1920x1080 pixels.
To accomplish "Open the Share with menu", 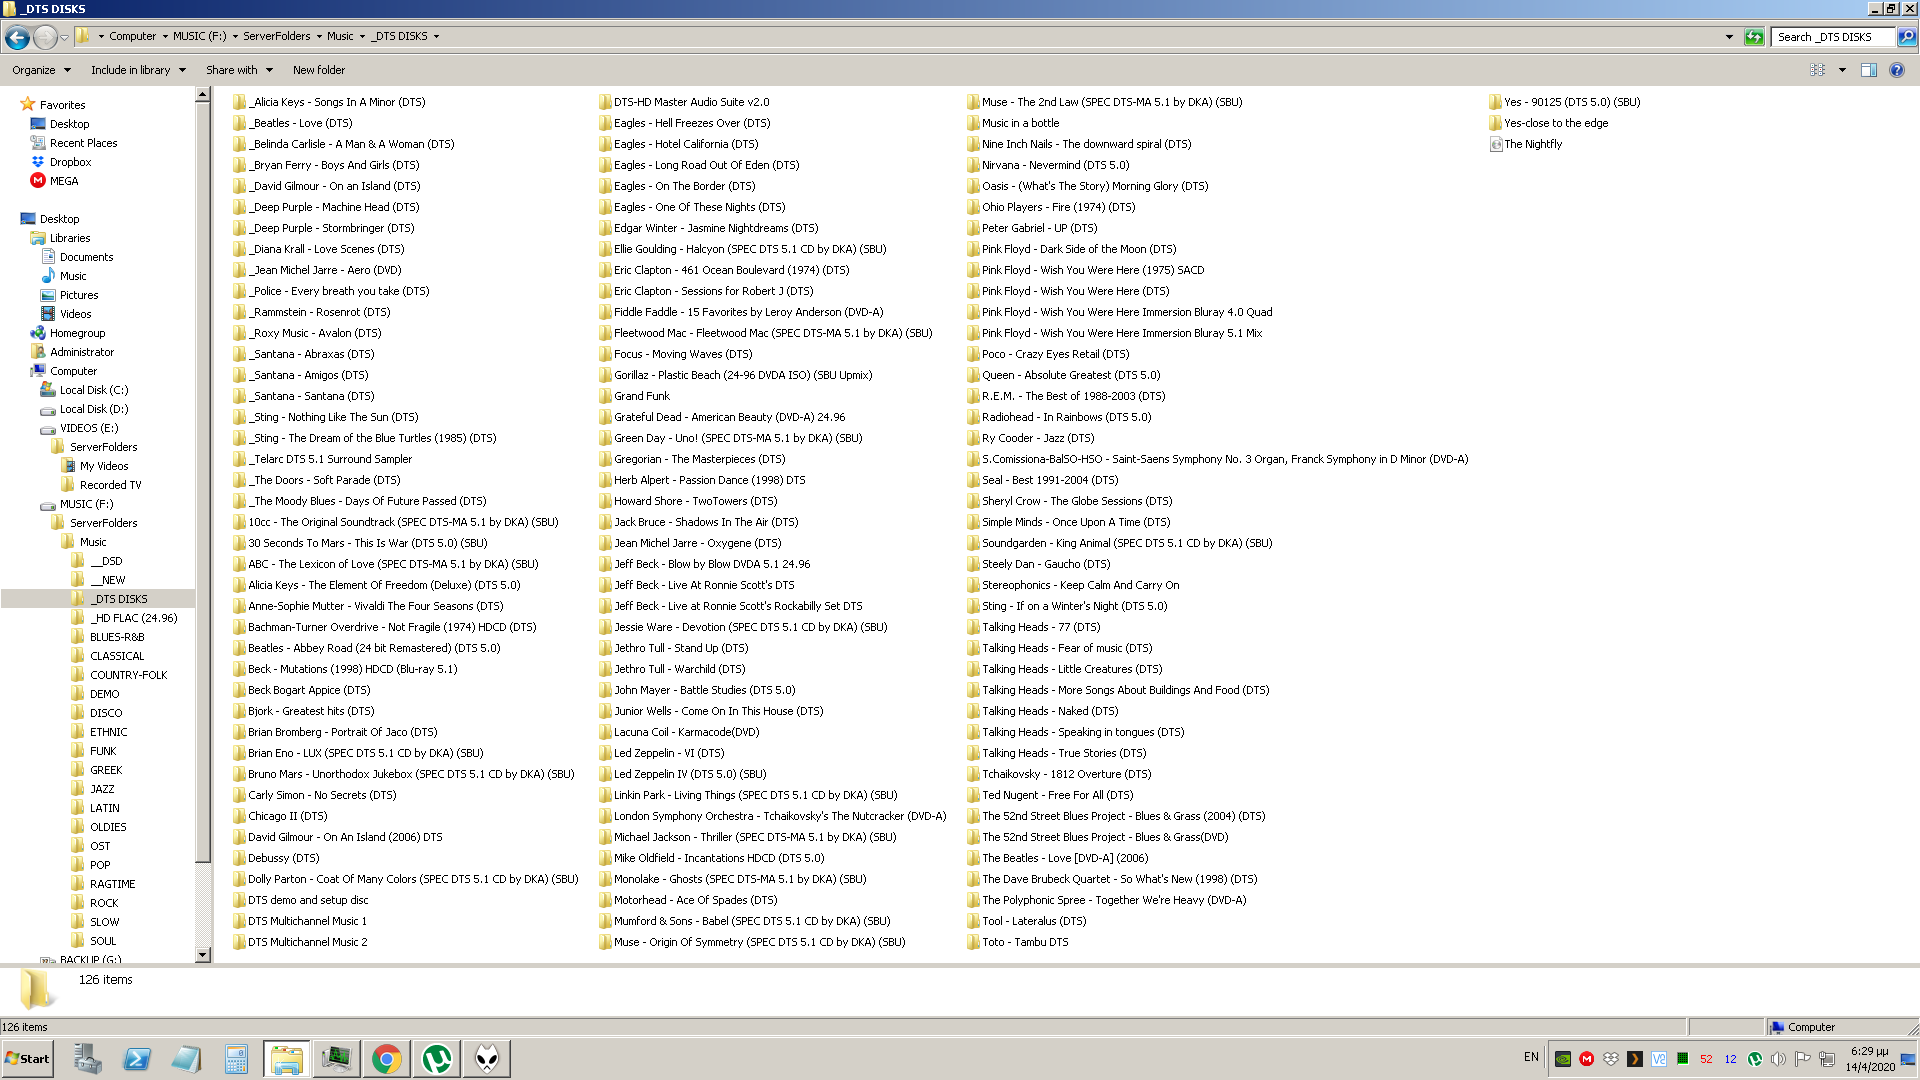I will (239, 70).
